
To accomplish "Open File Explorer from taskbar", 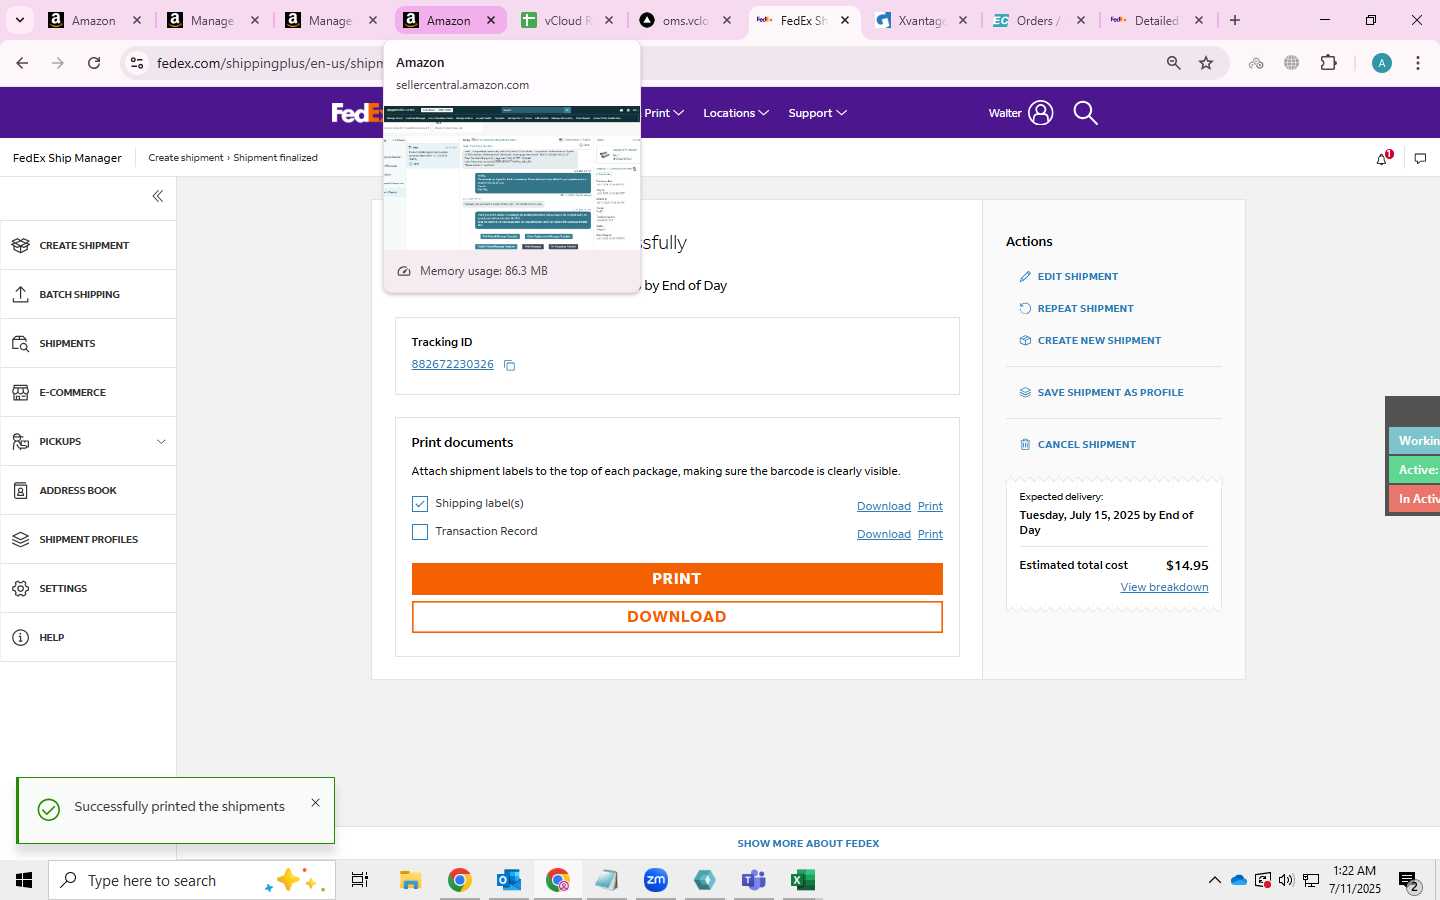I will tap(410, 880).
